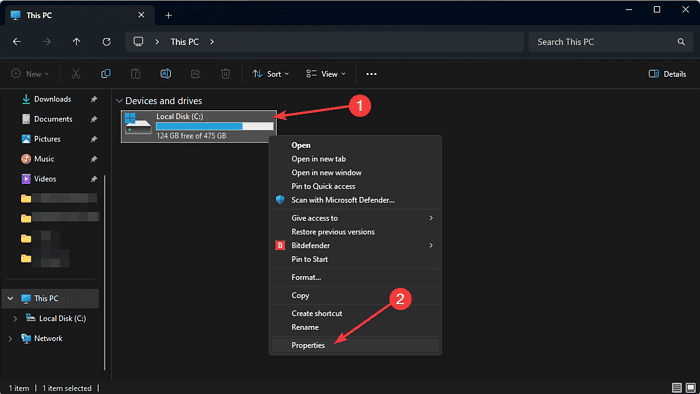Click the pin next to Videos
The height and width of the screenshot is (394, 700).
click(94, 179)
